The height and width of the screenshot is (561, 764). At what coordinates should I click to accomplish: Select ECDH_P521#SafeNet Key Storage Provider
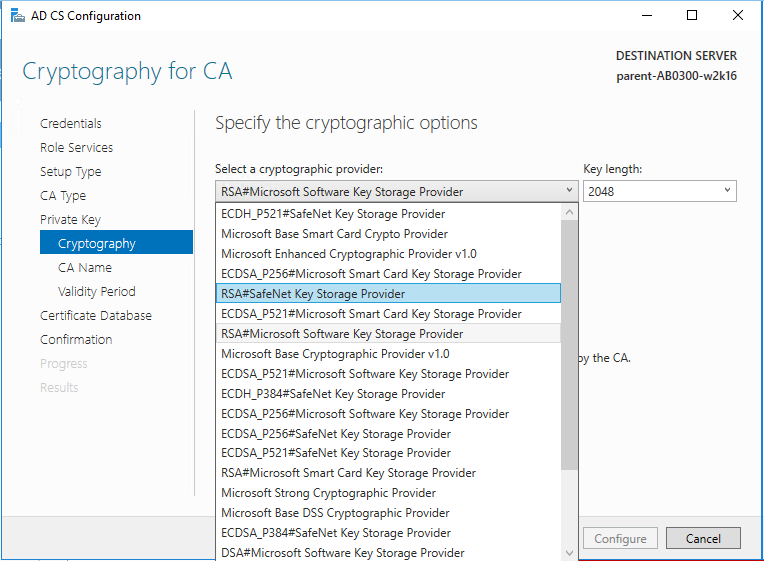388,214
